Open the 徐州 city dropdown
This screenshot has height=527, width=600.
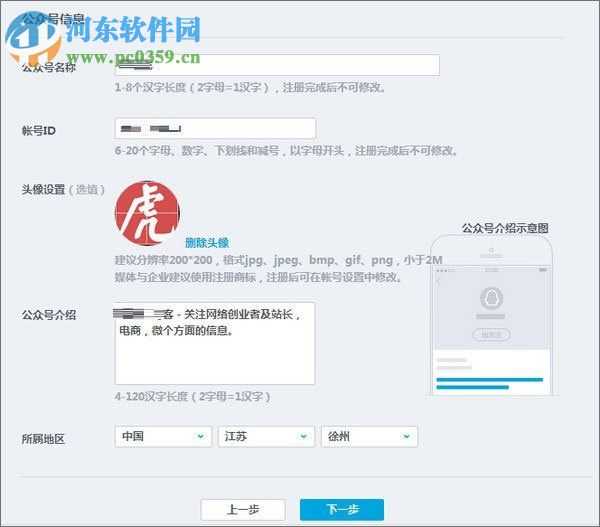(369, 436)
